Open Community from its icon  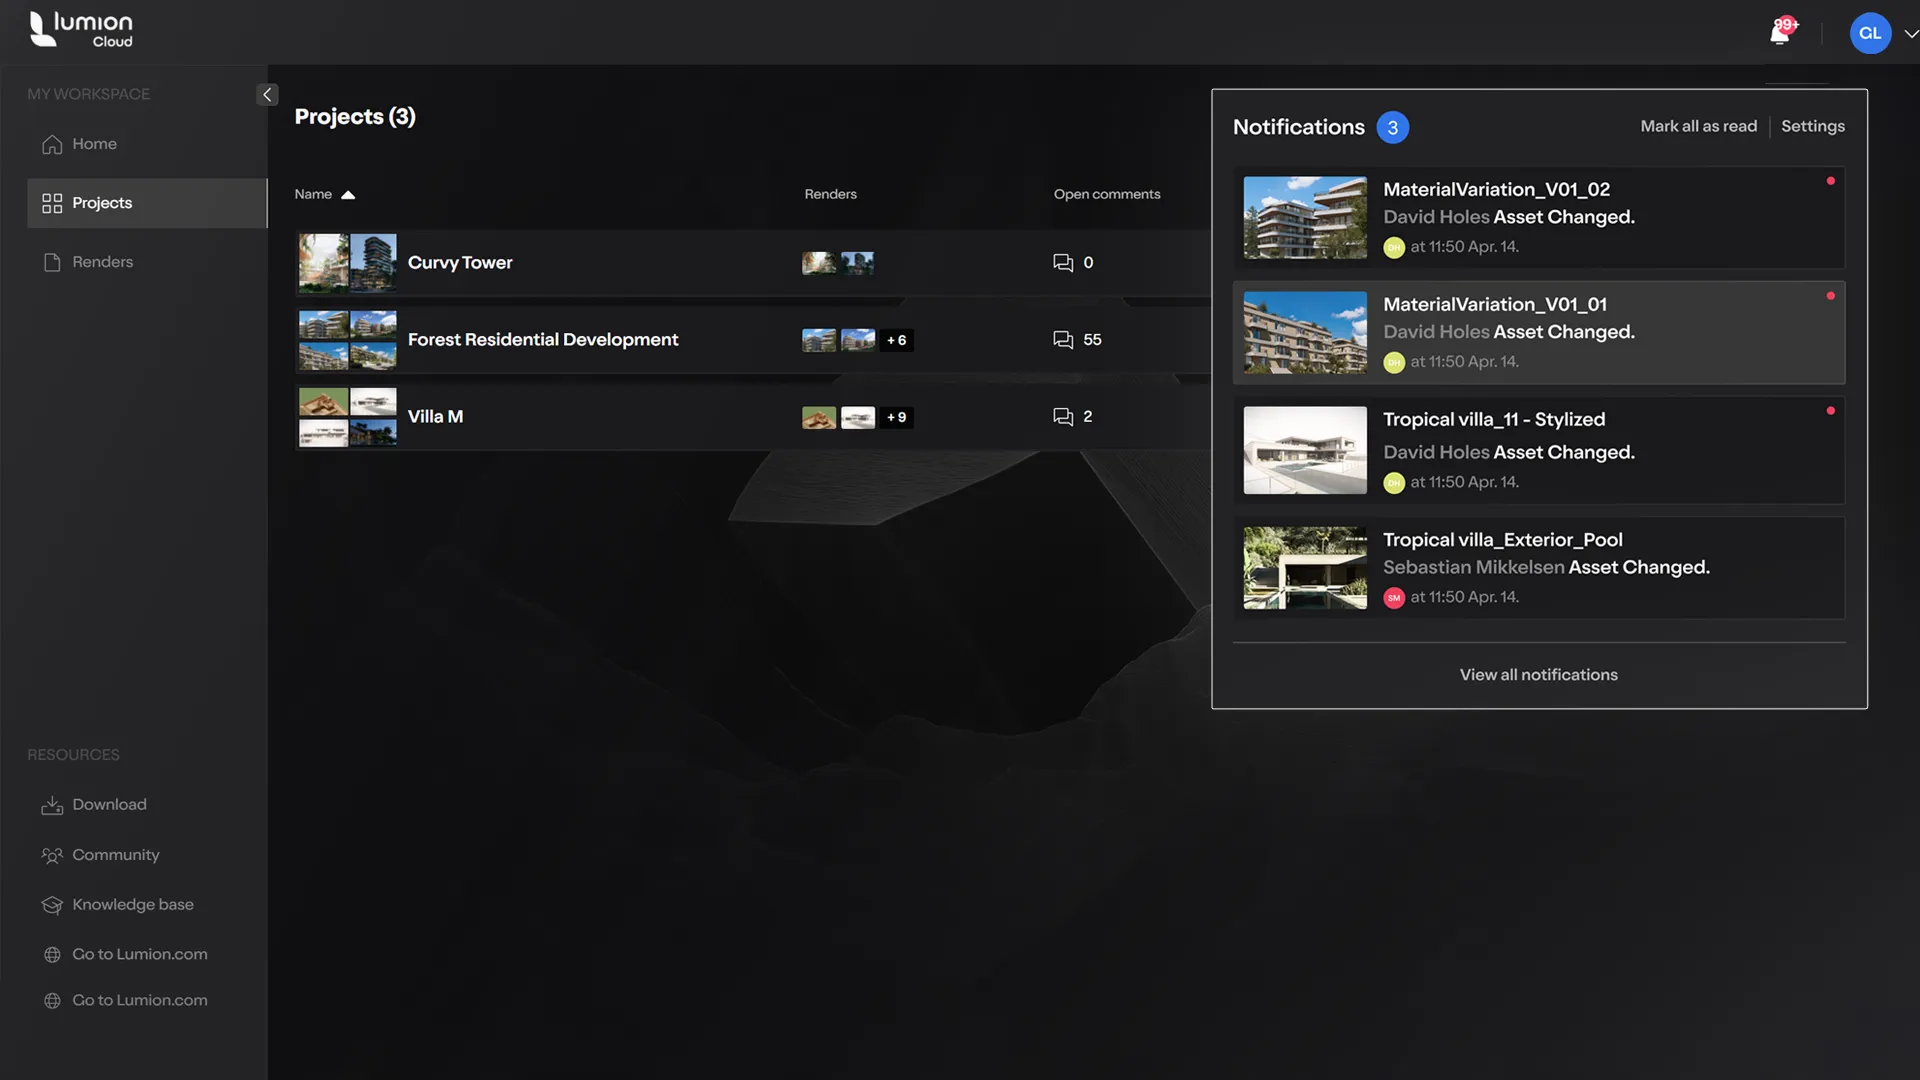pos(52,856)
